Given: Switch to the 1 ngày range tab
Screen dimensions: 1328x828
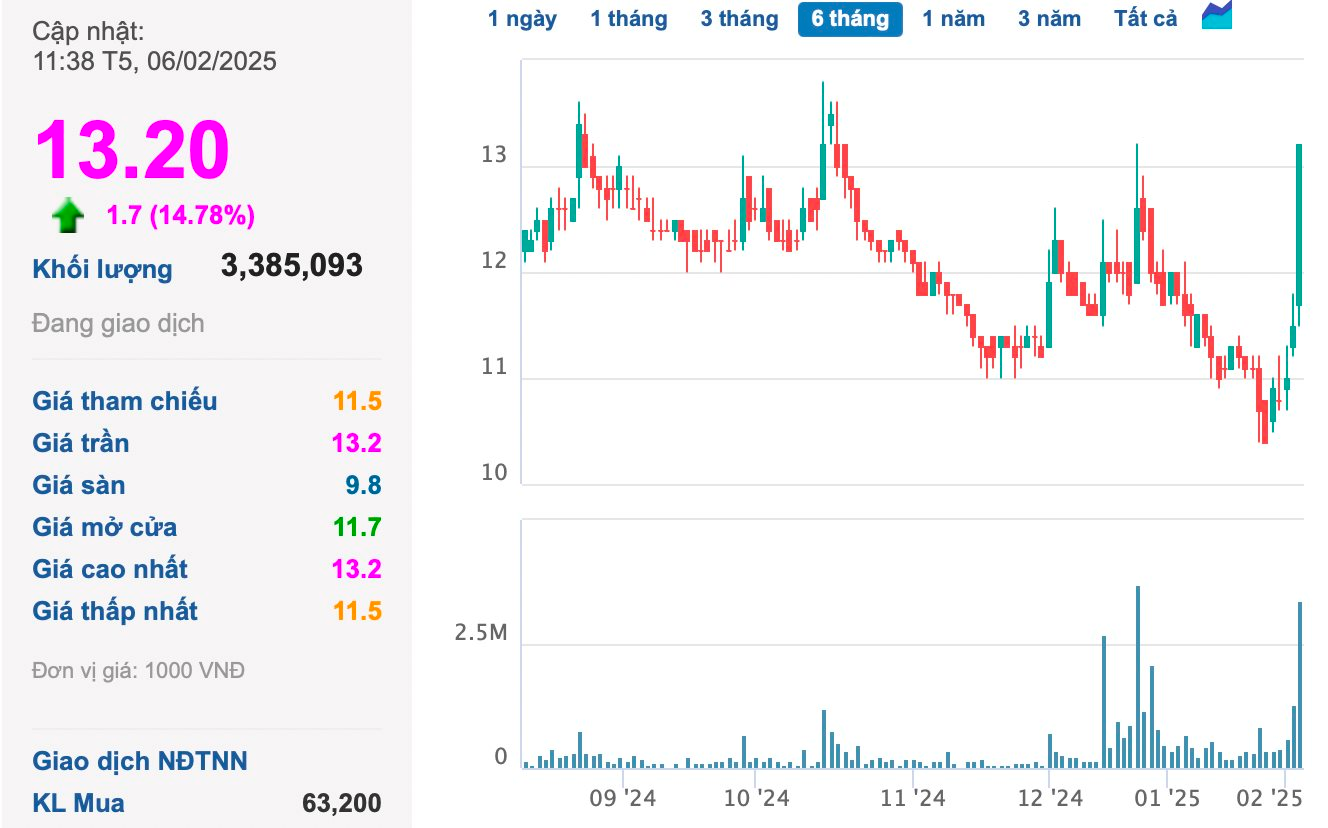Looking at the screenshot, I should (x=522, y=19).
